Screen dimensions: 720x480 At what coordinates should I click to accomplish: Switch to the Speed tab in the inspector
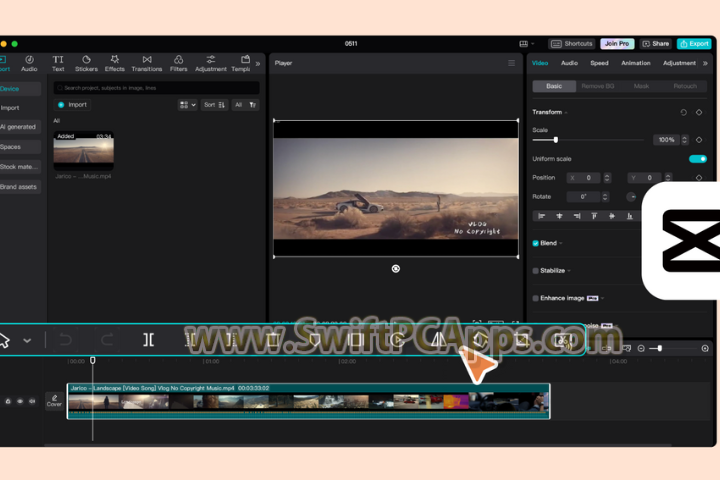599,63
